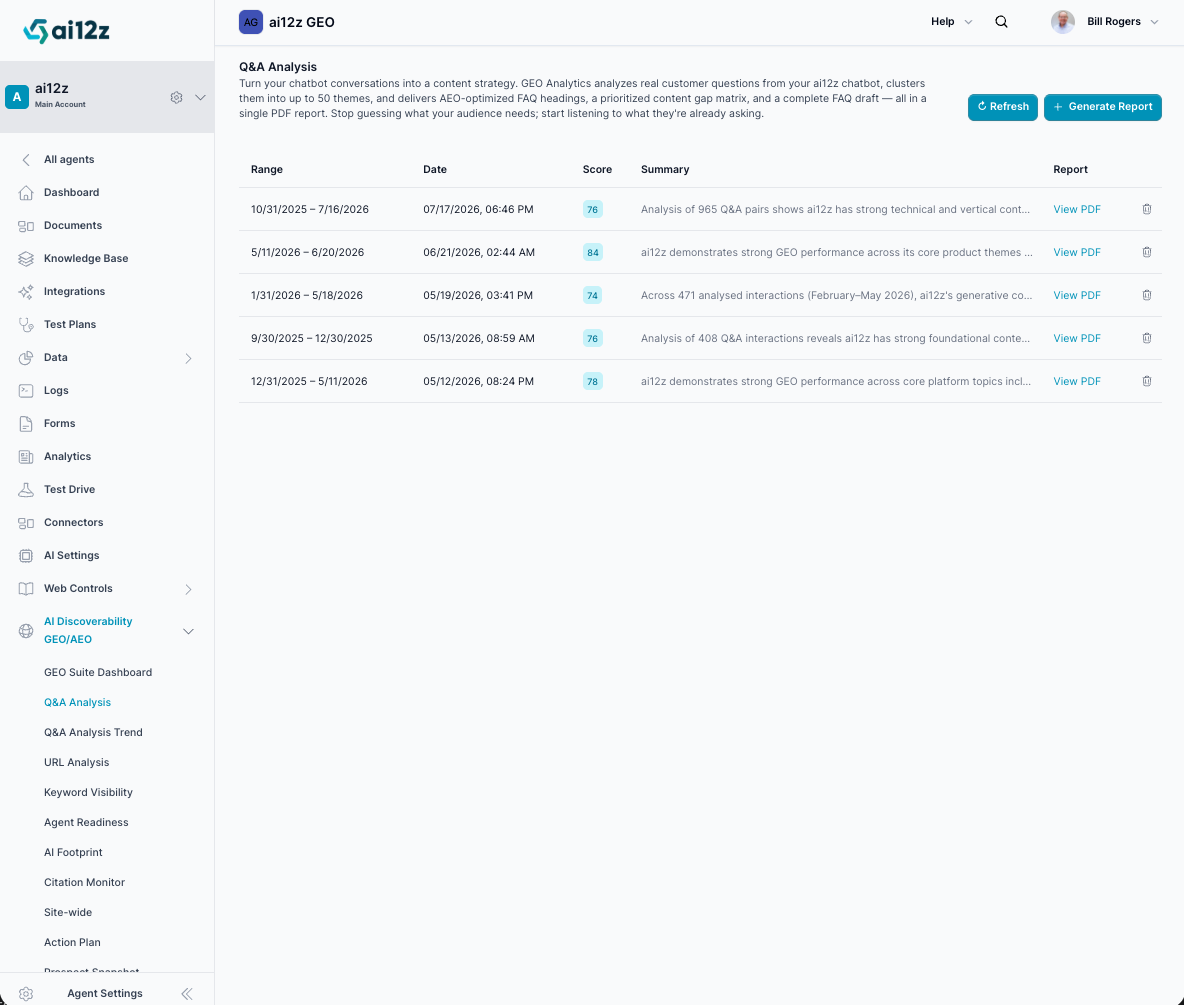Open Agent Settings
1184x1005 pixels.
[x=104, y=994]
